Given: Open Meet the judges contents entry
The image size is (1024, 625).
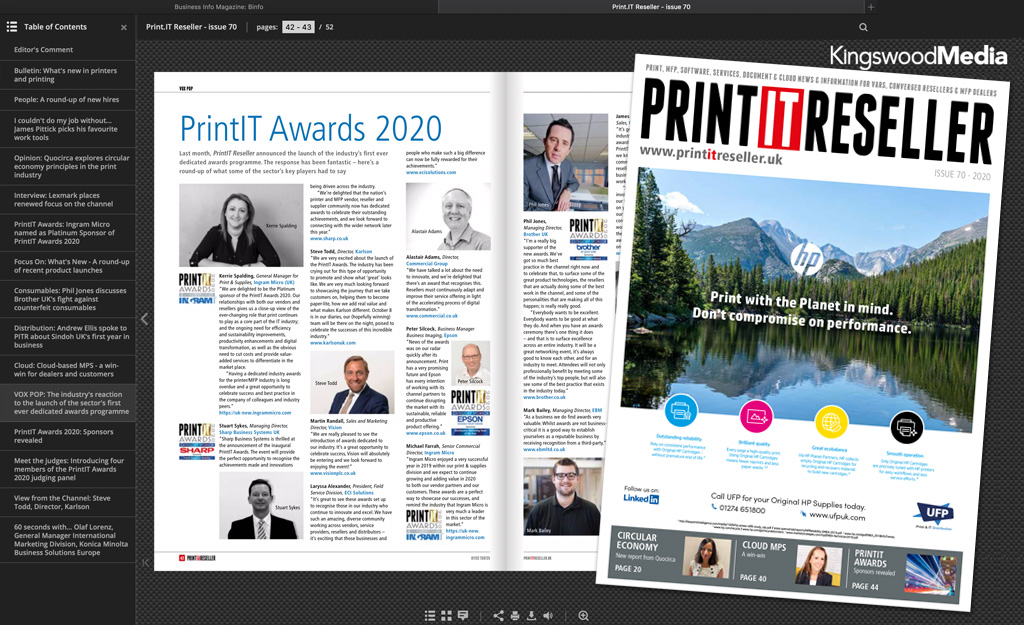Looking at the screenshot, I should [x=68, y=469].
